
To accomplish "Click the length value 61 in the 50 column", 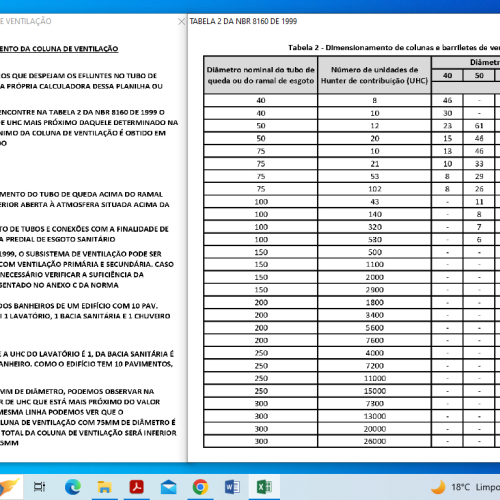I will [x=479, y=126].
